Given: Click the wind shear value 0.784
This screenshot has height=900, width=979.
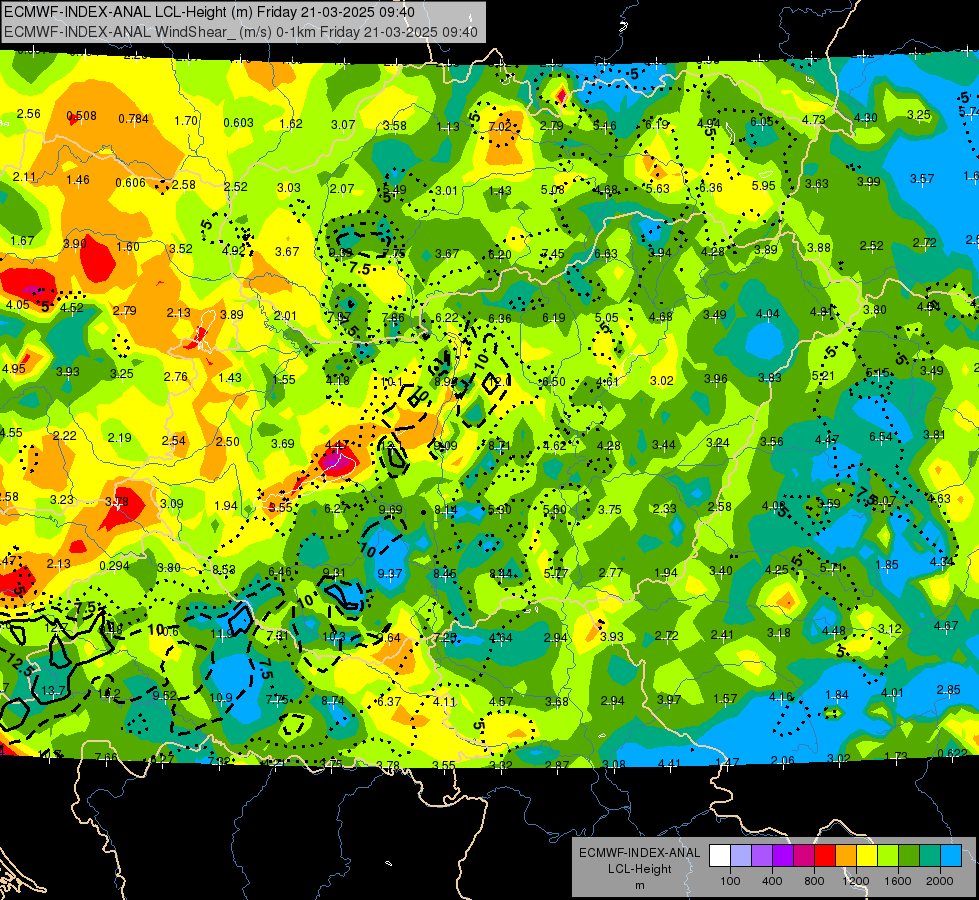Looking at the screenshot, I should pos(134,119).
